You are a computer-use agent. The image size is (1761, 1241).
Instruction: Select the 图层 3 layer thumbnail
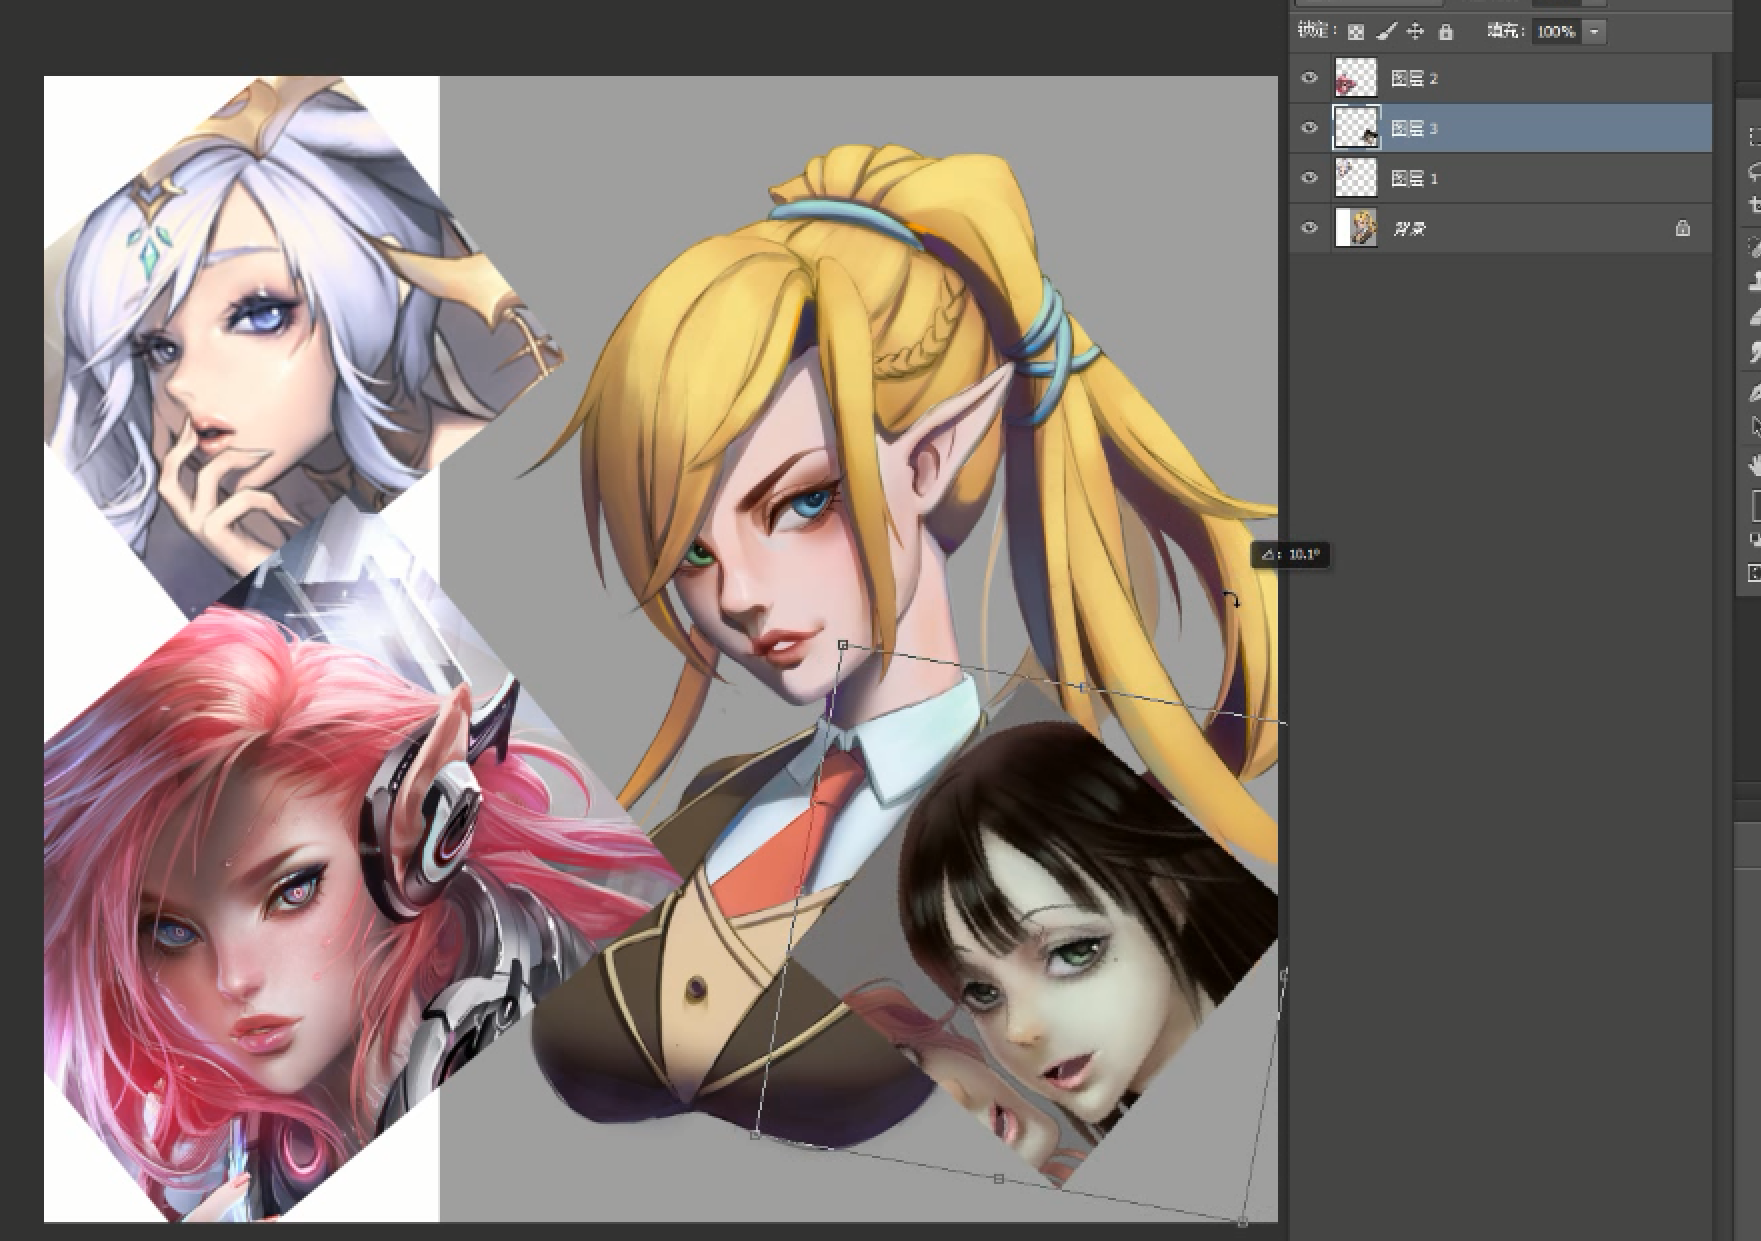(1356, 128)
